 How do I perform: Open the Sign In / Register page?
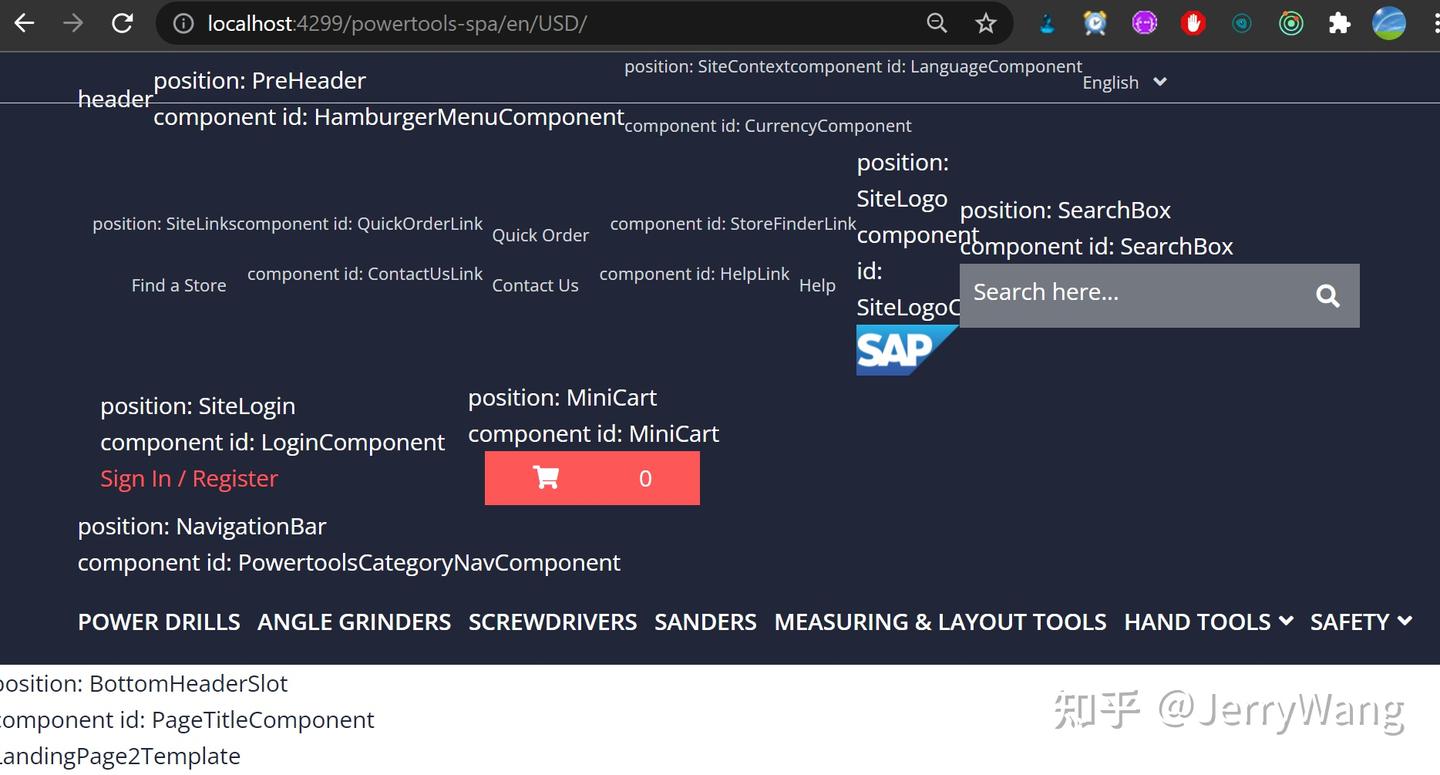[x=188, y=479]
